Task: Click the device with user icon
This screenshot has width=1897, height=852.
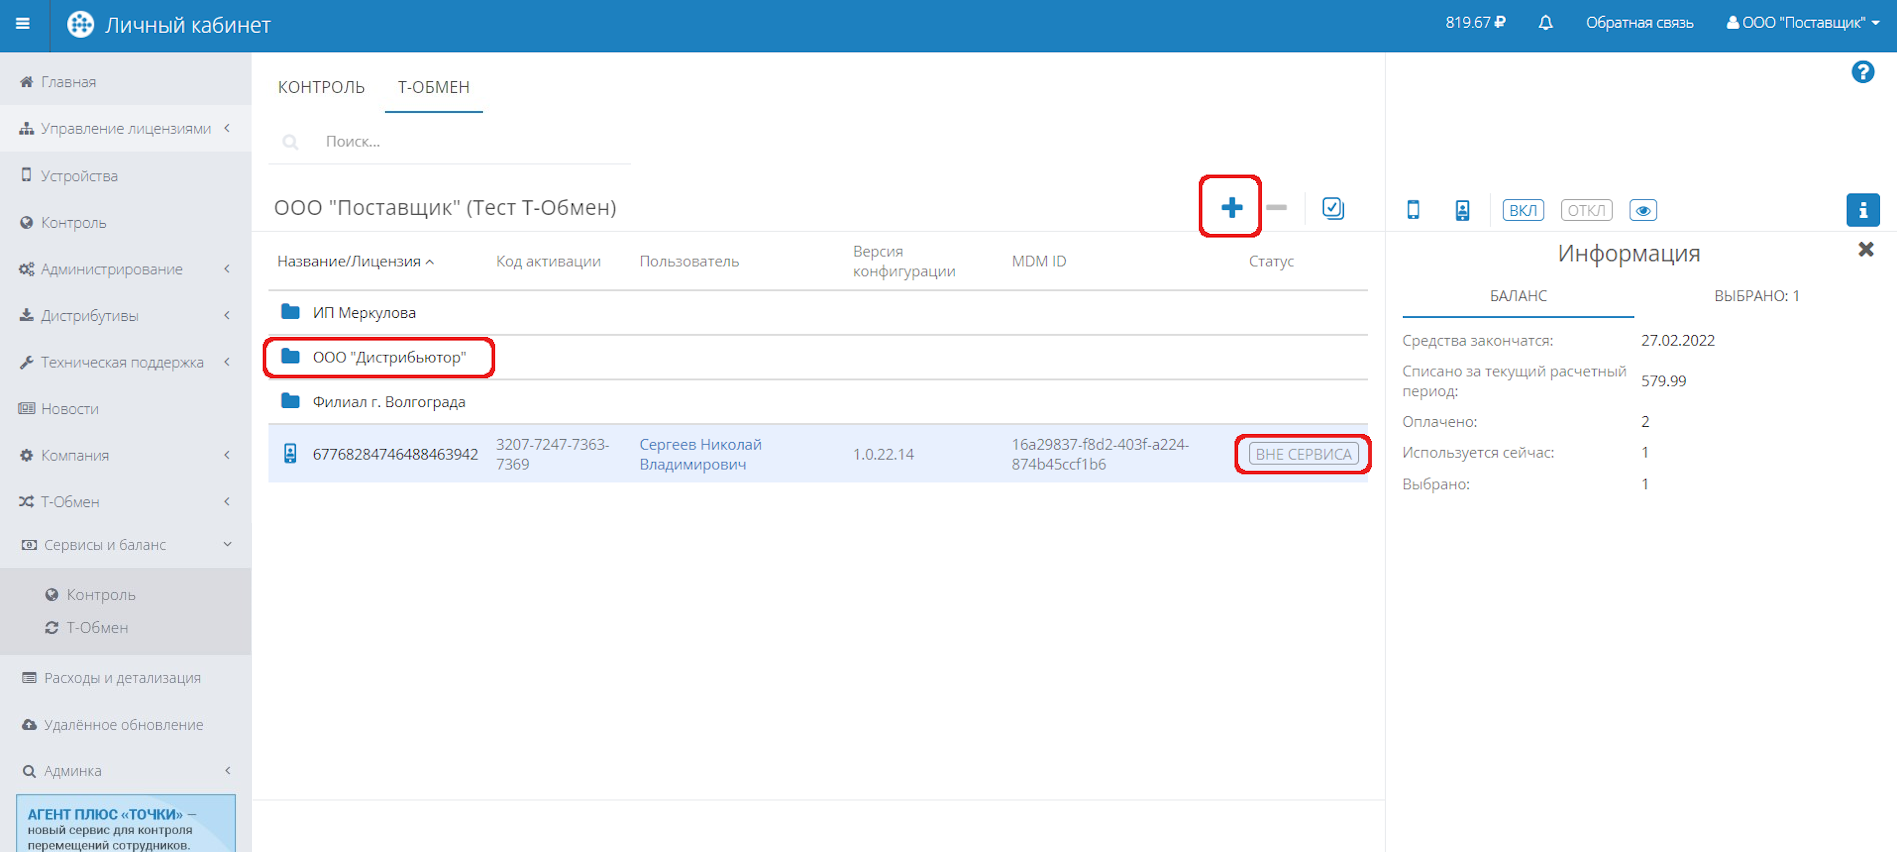Action: [1462, 210]
